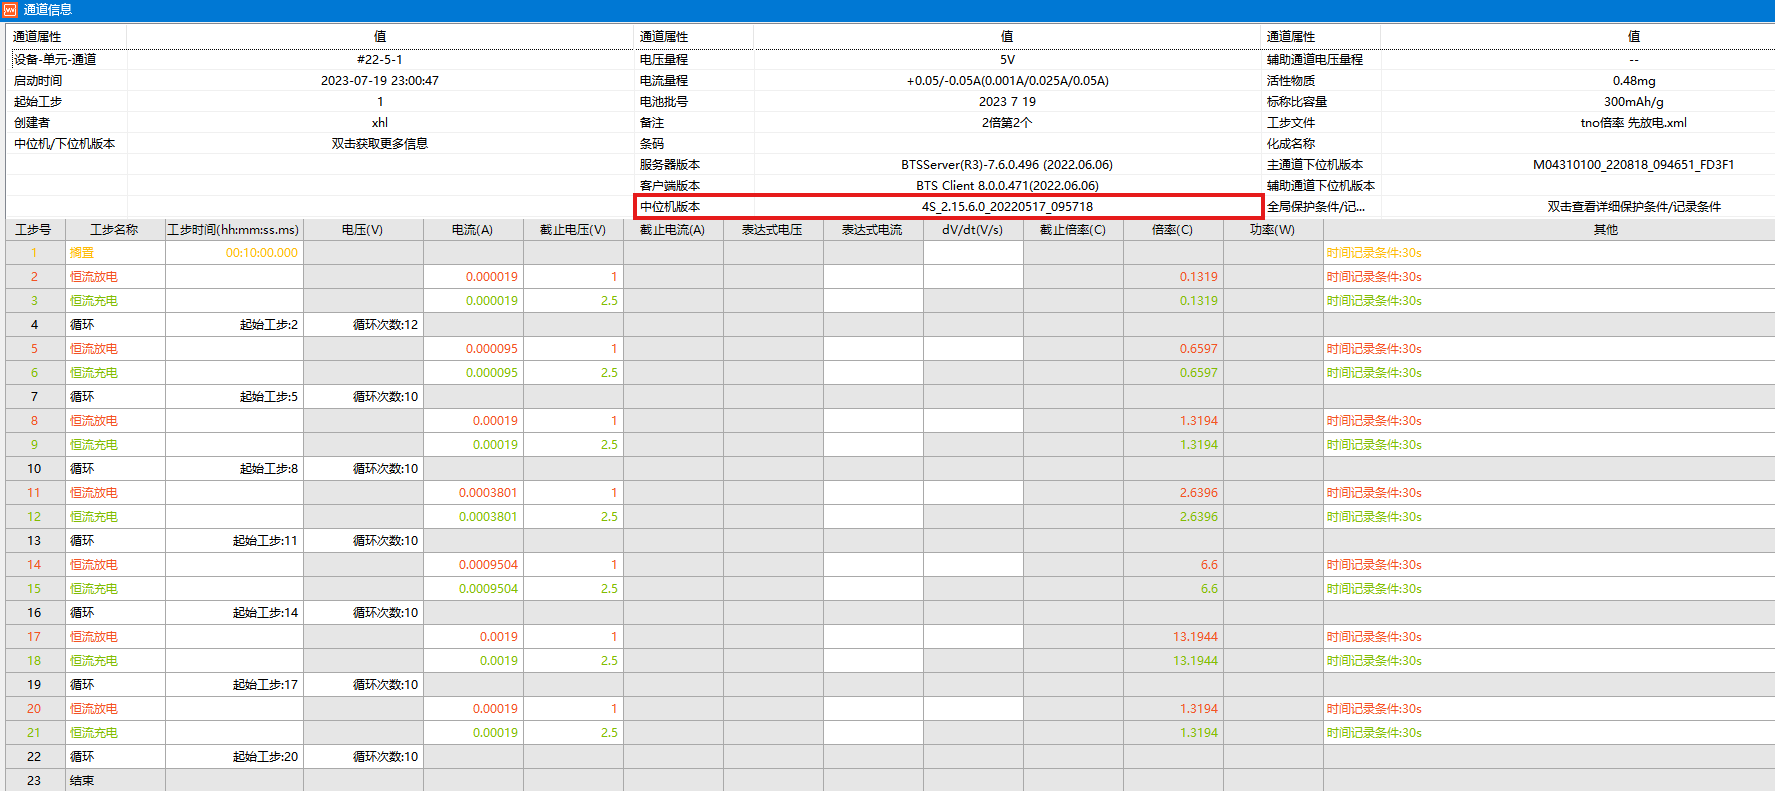This screenshot has width=1775, height=791.
Task: Click the 截止电压(V) column header
Action: pyautogui.click(x=573, y=230)
